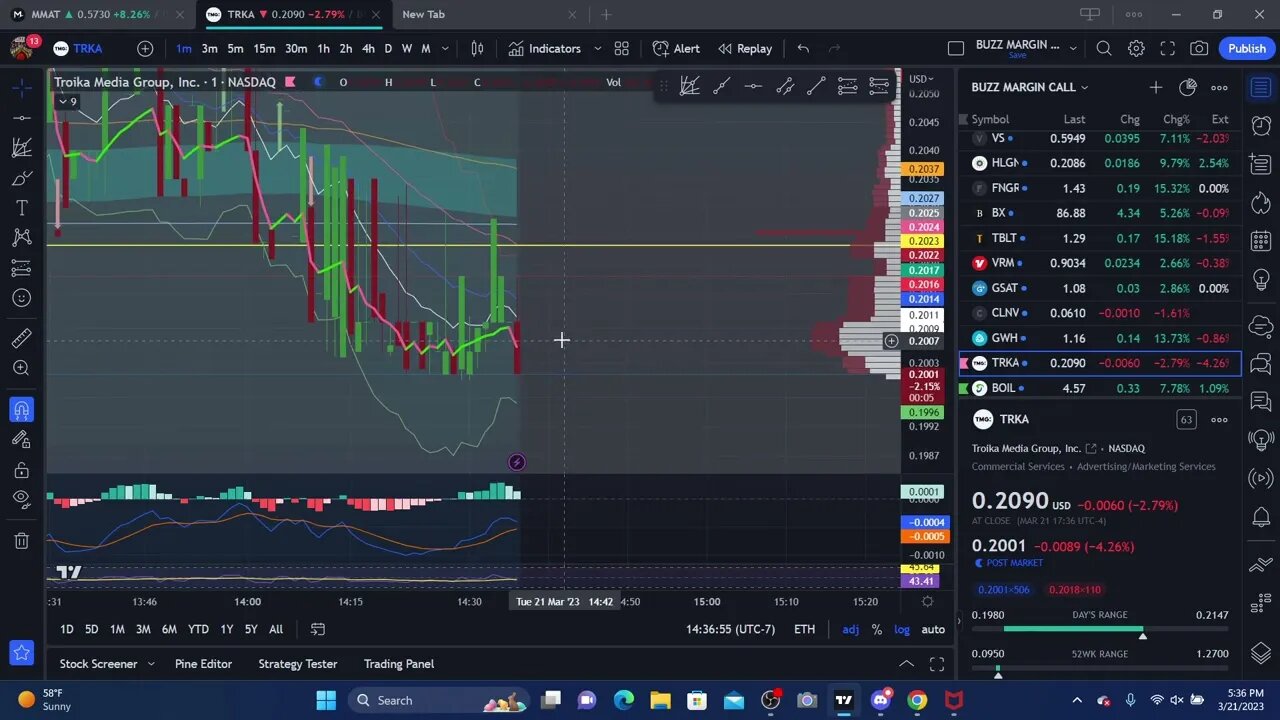
Task: Open the Windows Start menu
Action: click(x=326, y=700)
